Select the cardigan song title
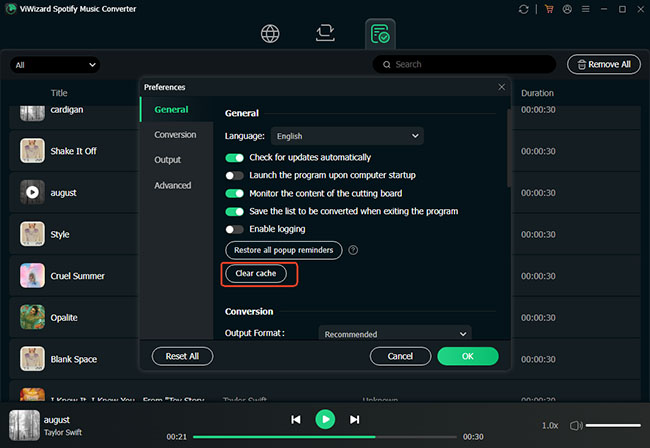This screenshot has width=650, height=448. (x=67, y=110)
